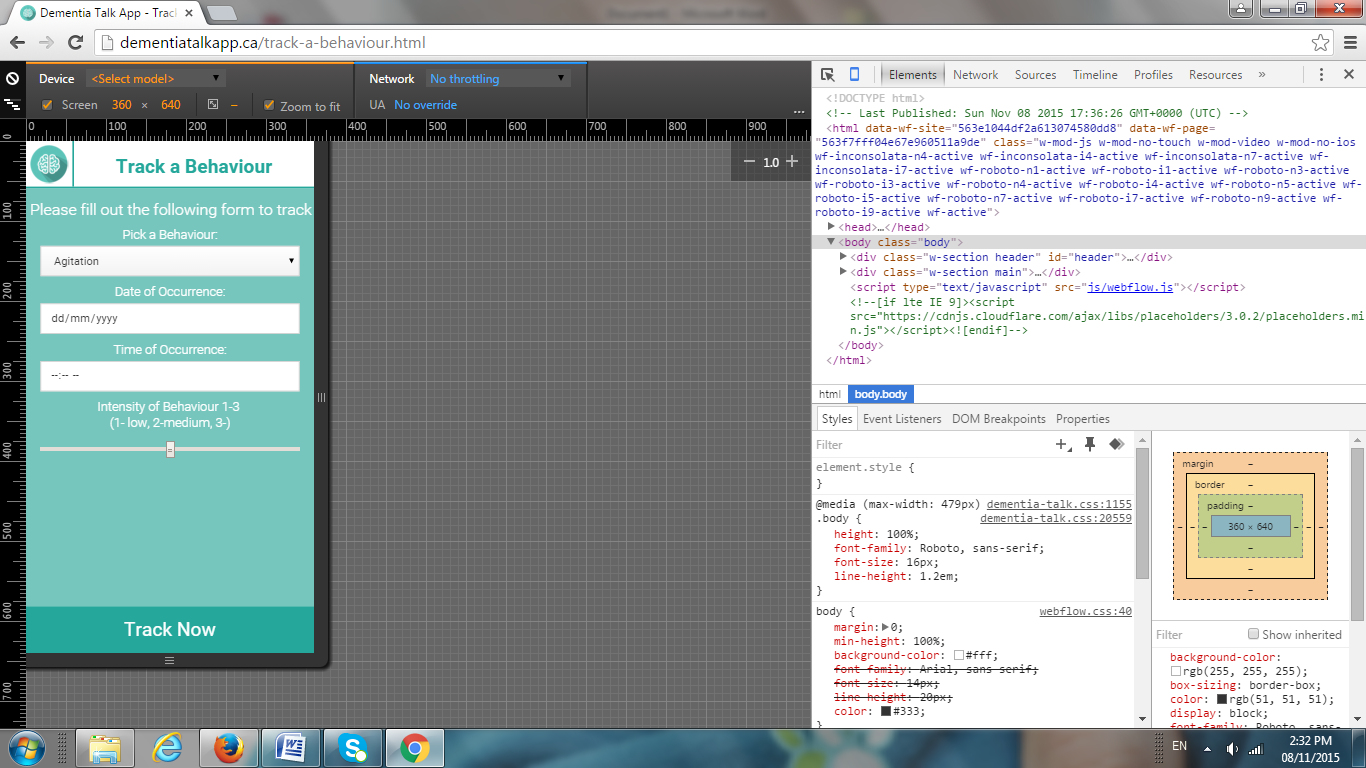The image size is (1366, 768).
Task: Click the intensity slider handle
Action: pyautogui.click(x=170, y=450)
